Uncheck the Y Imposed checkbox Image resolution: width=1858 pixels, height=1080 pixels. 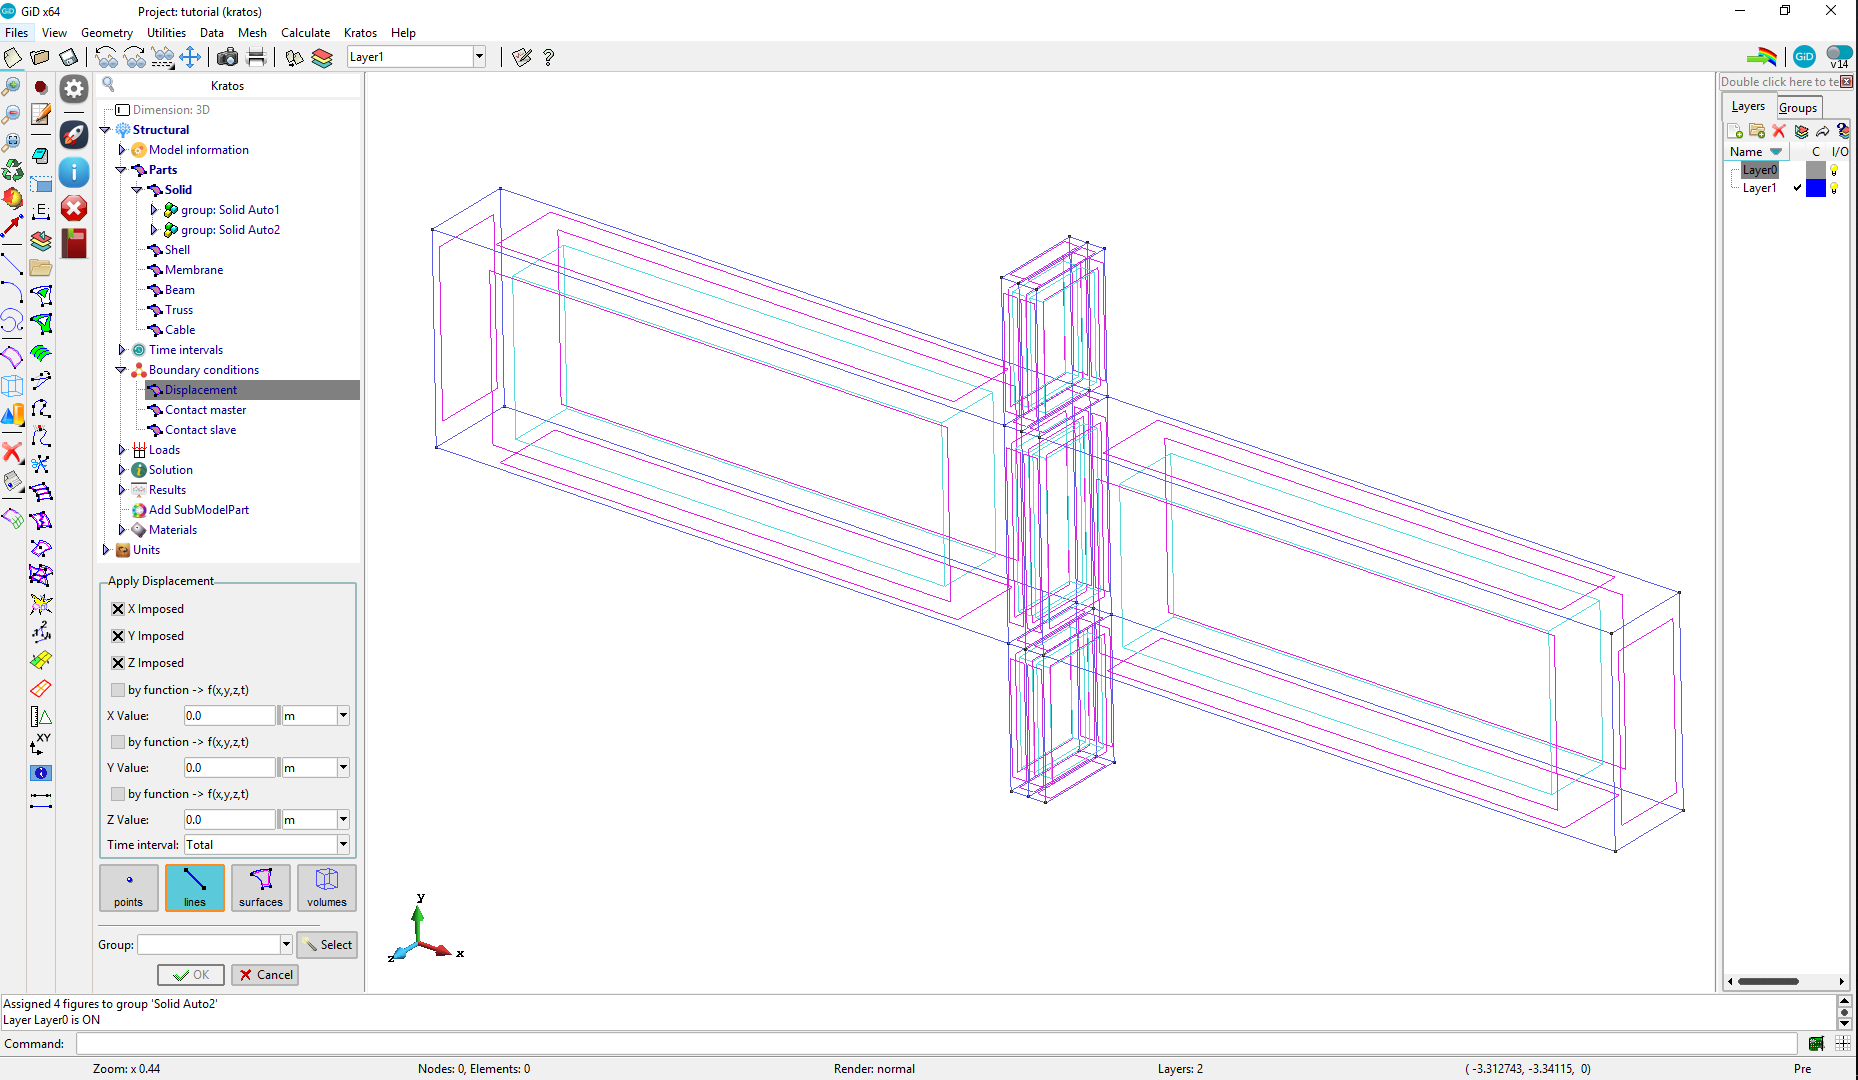point(118,636)
